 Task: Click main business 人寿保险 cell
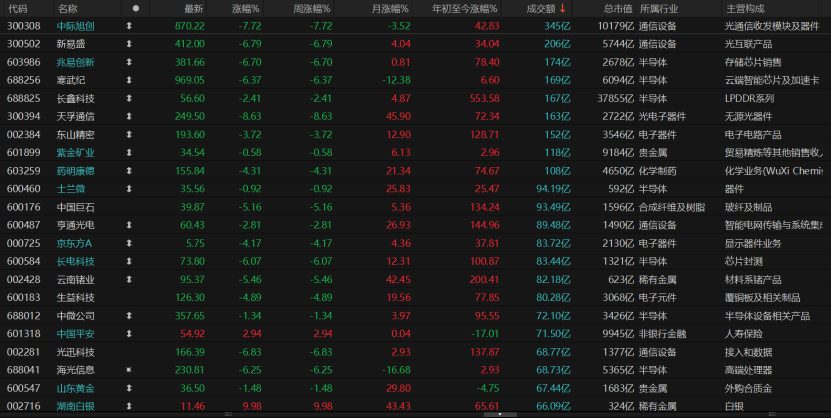(x=744, y=334)
